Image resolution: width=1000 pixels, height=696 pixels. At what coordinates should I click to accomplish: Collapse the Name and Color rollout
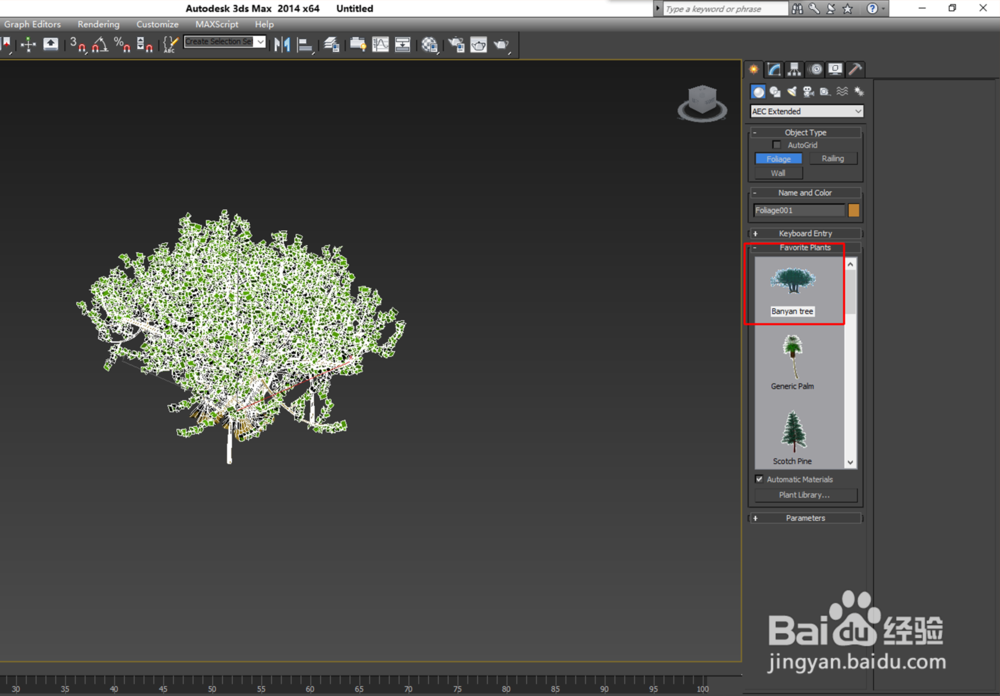805,193
